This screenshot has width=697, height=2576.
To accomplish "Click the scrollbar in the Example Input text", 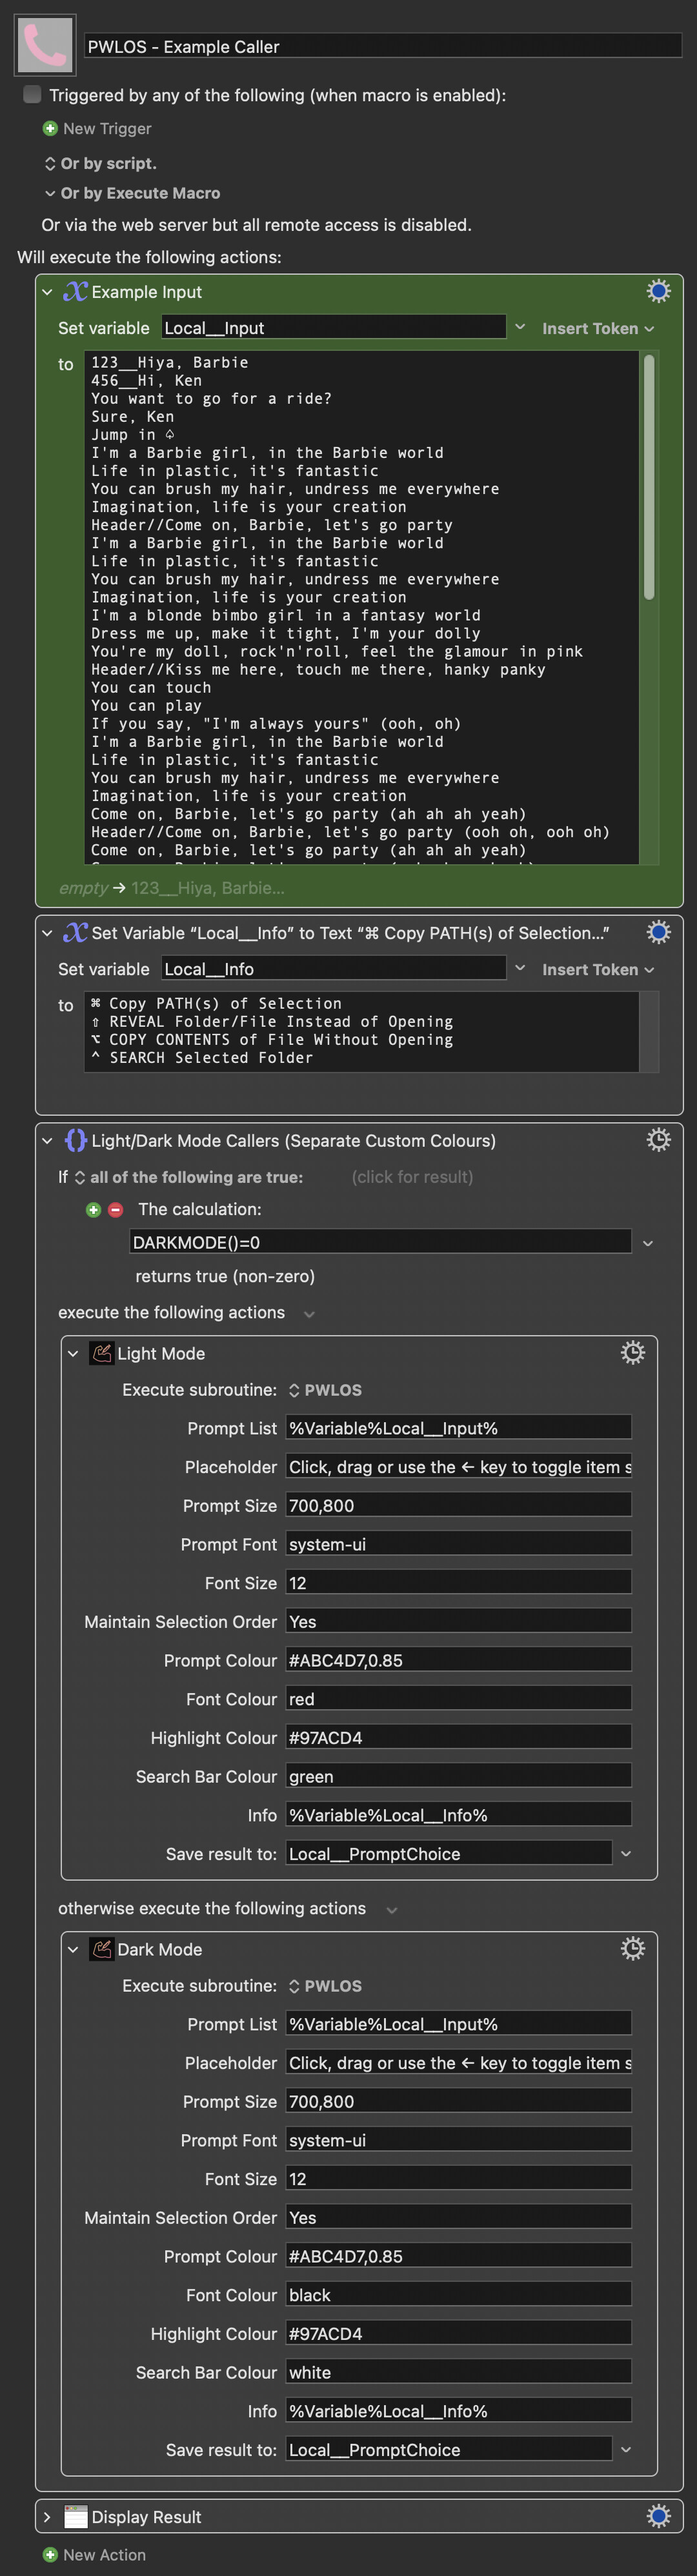I will tap(649, 478).
